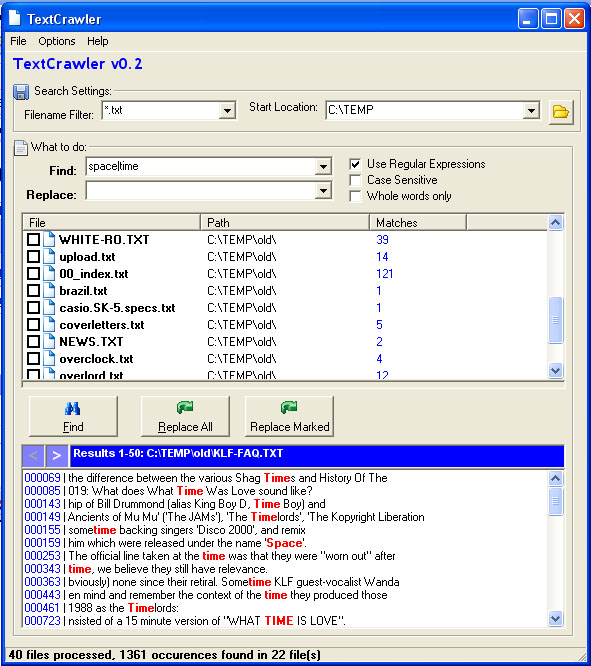Minimize the TextCrawler window

528,19
